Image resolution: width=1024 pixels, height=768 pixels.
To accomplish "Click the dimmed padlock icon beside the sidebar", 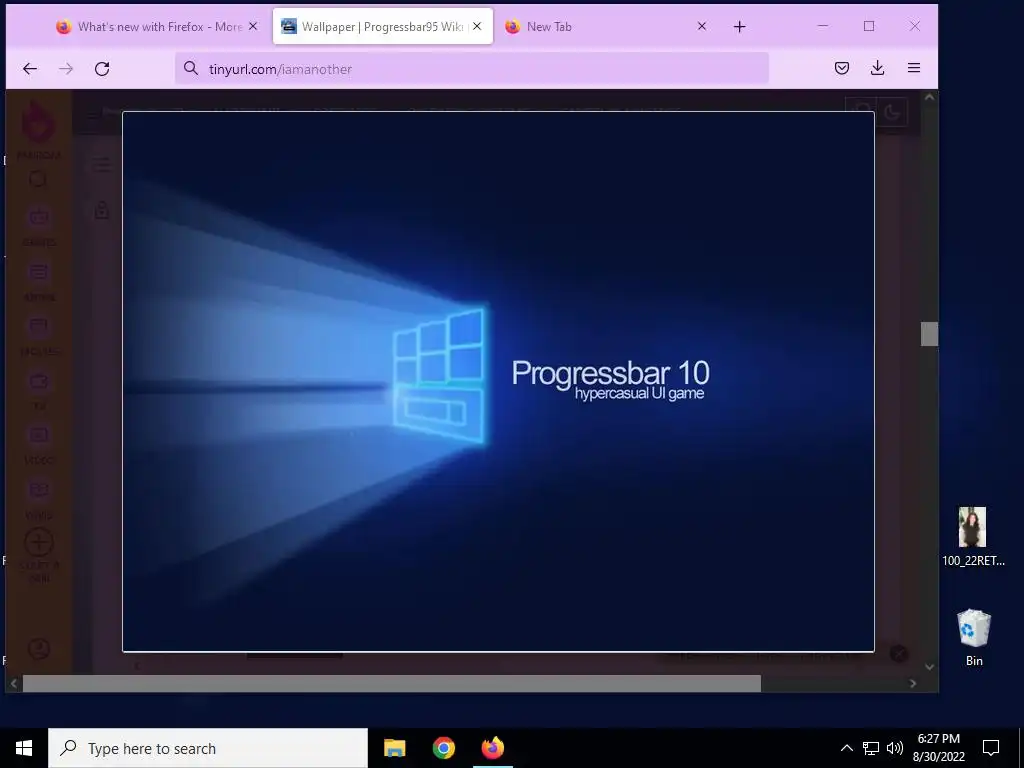I will (102, 210).
